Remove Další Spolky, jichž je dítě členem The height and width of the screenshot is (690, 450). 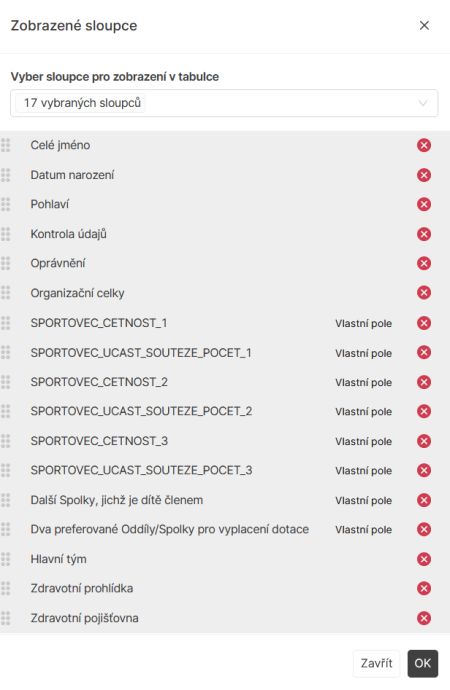[x=424, y=500]
